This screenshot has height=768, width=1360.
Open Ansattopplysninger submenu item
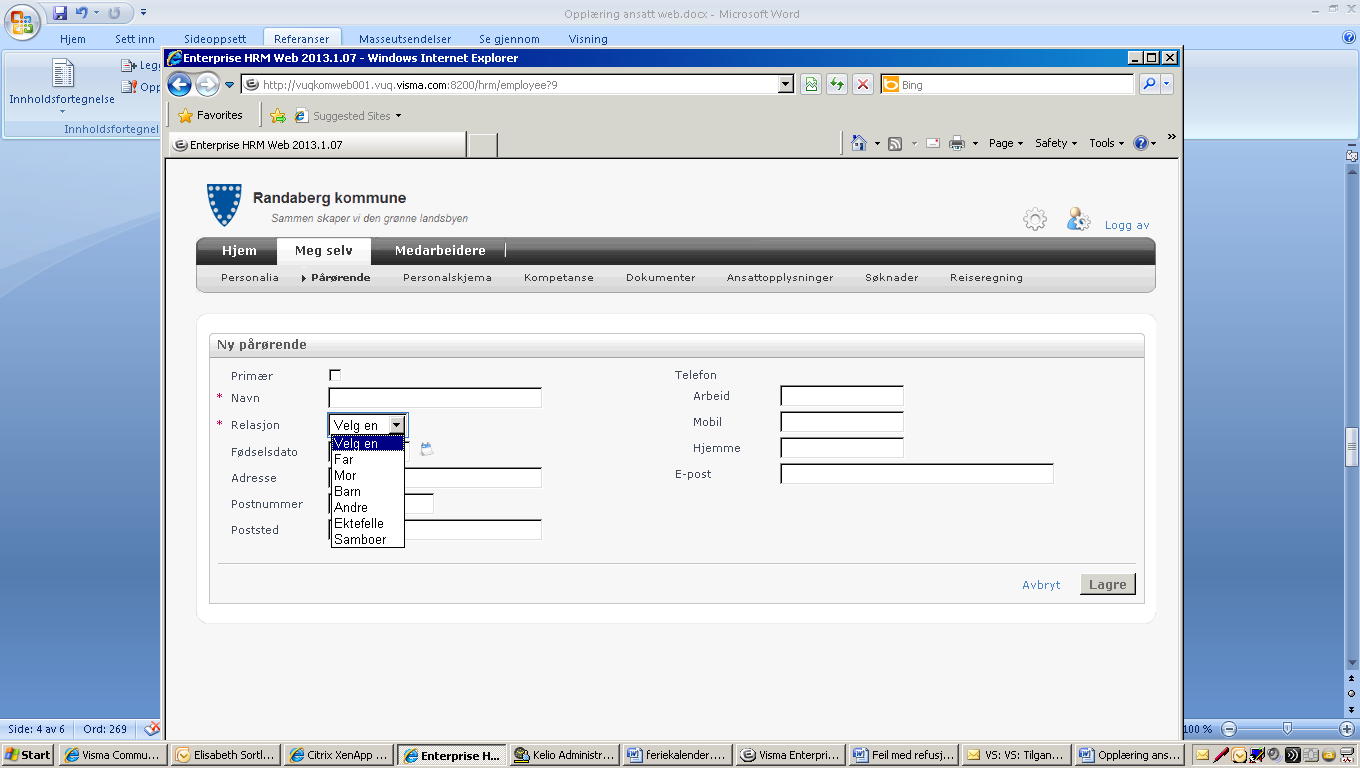pos(780,278)
